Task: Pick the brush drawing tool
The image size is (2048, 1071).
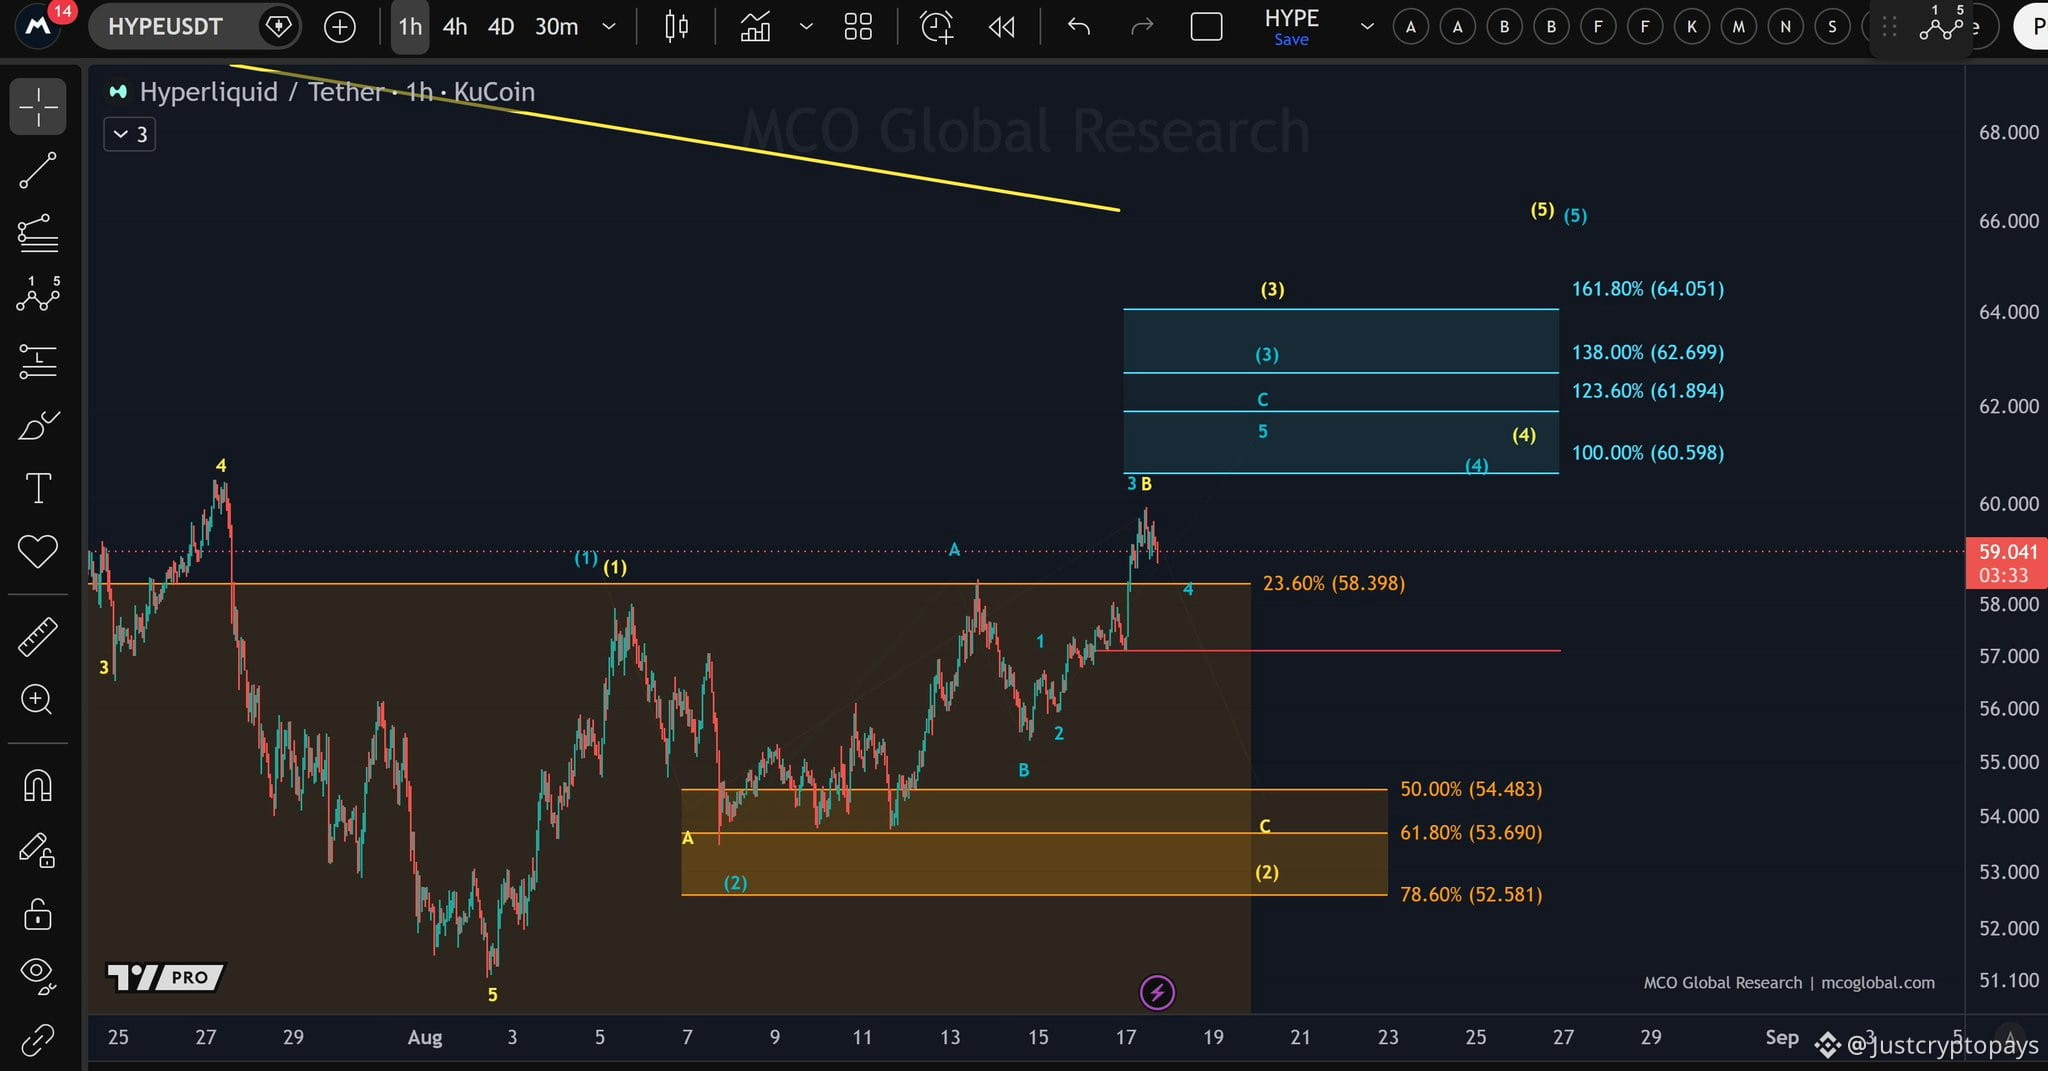Action: [x=38, y=425]
